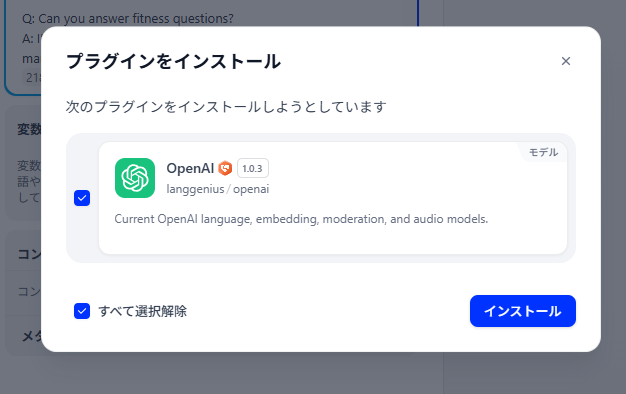Click the orange verified badge next to OpenAI
The height and width of the screenshot is (394, 626).
(225, 168)
